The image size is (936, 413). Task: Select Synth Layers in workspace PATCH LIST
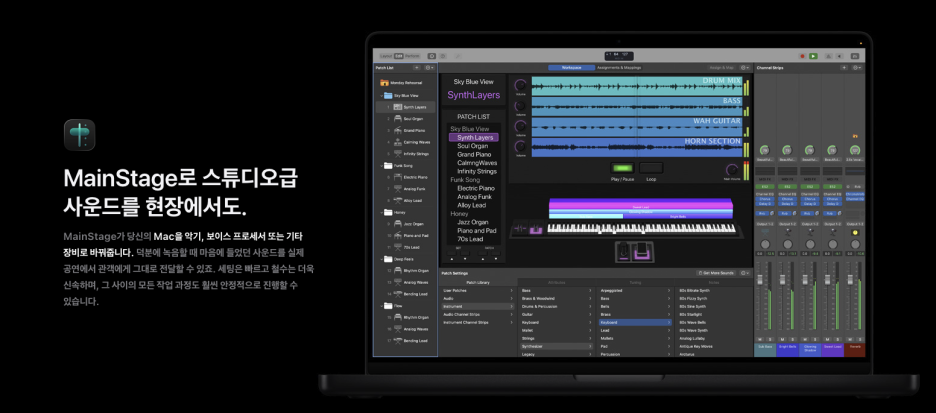[x=473, y=137]
